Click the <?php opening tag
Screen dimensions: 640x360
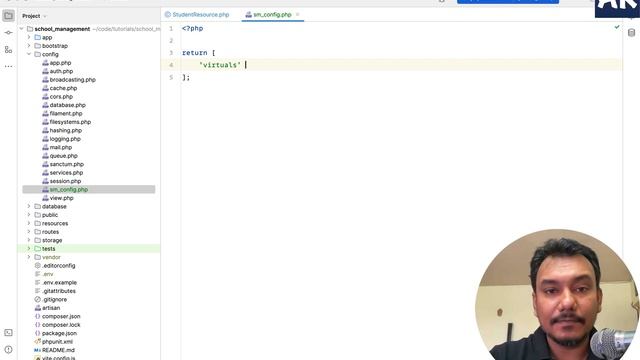[193, 29]
